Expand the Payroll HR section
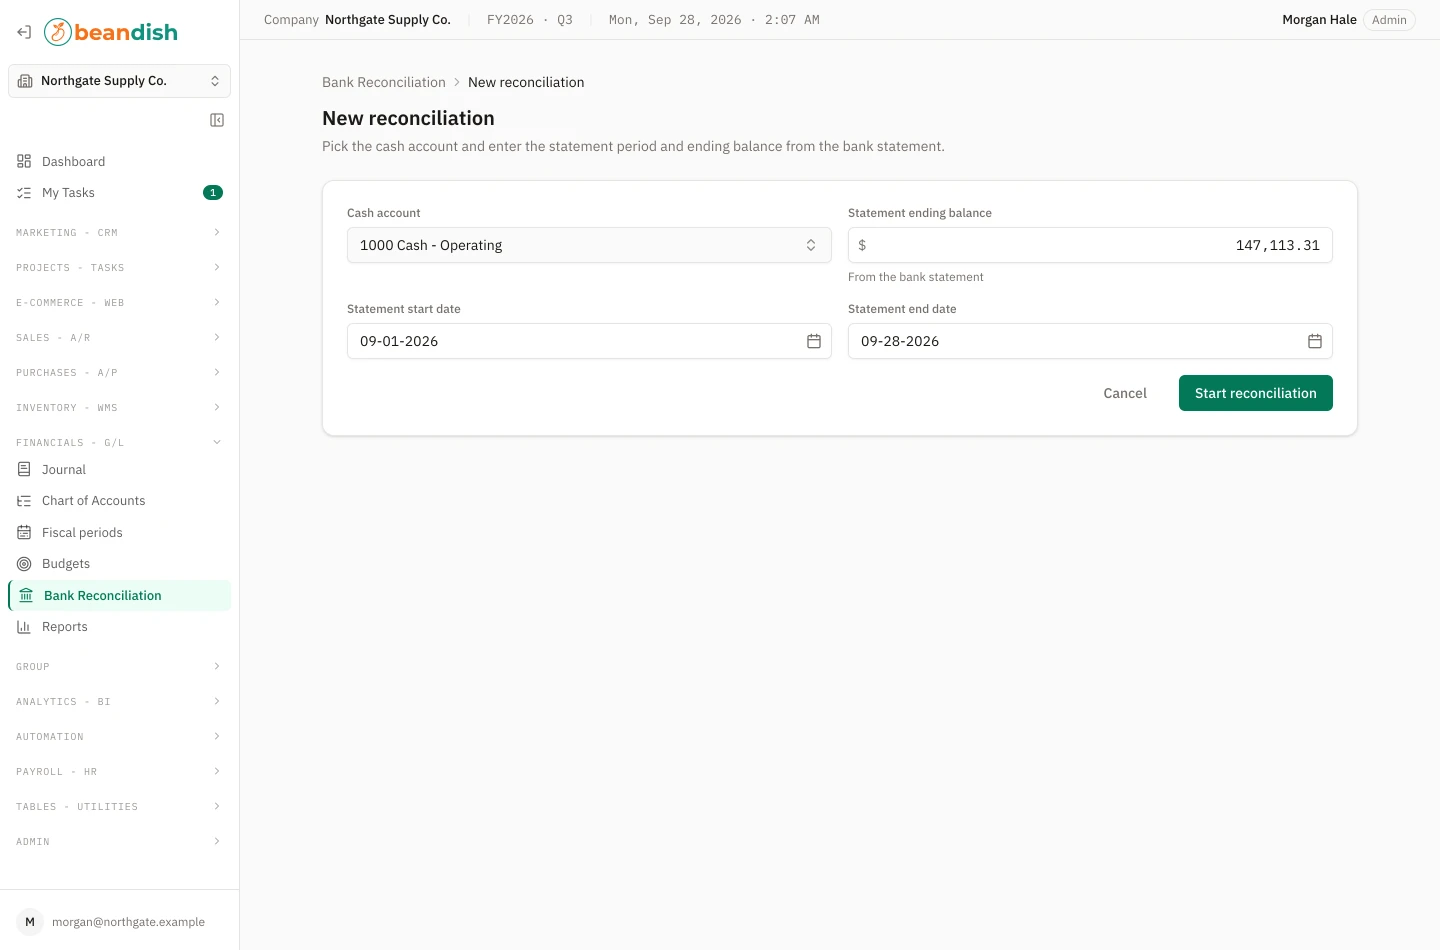 [x=119, y=772]
